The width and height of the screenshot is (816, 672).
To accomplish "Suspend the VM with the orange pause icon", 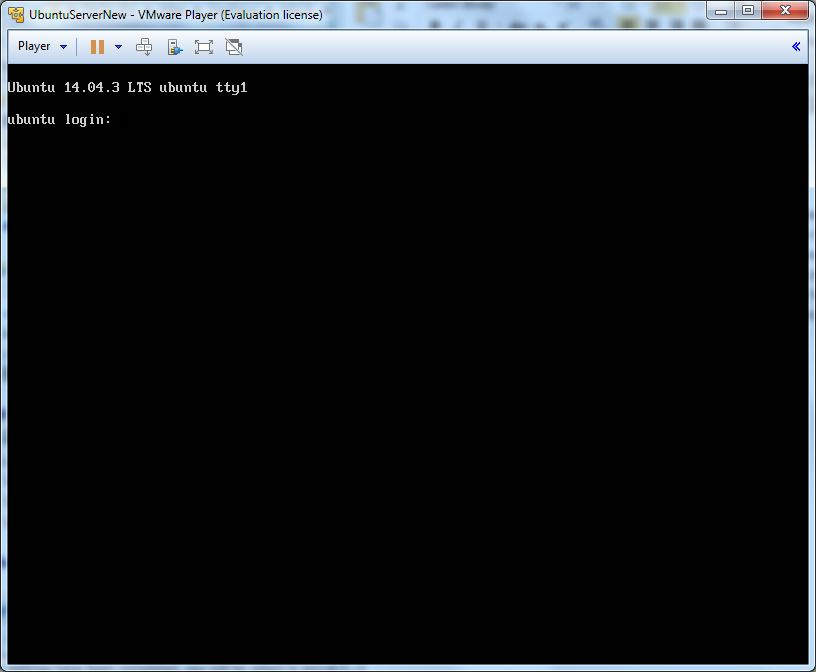I will coord(97,46).
